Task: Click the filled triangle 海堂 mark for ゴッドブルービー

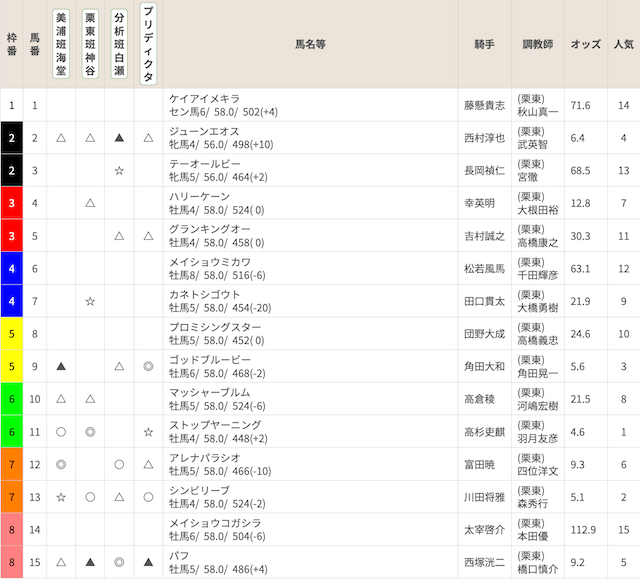Action: (x=61, y=367)
